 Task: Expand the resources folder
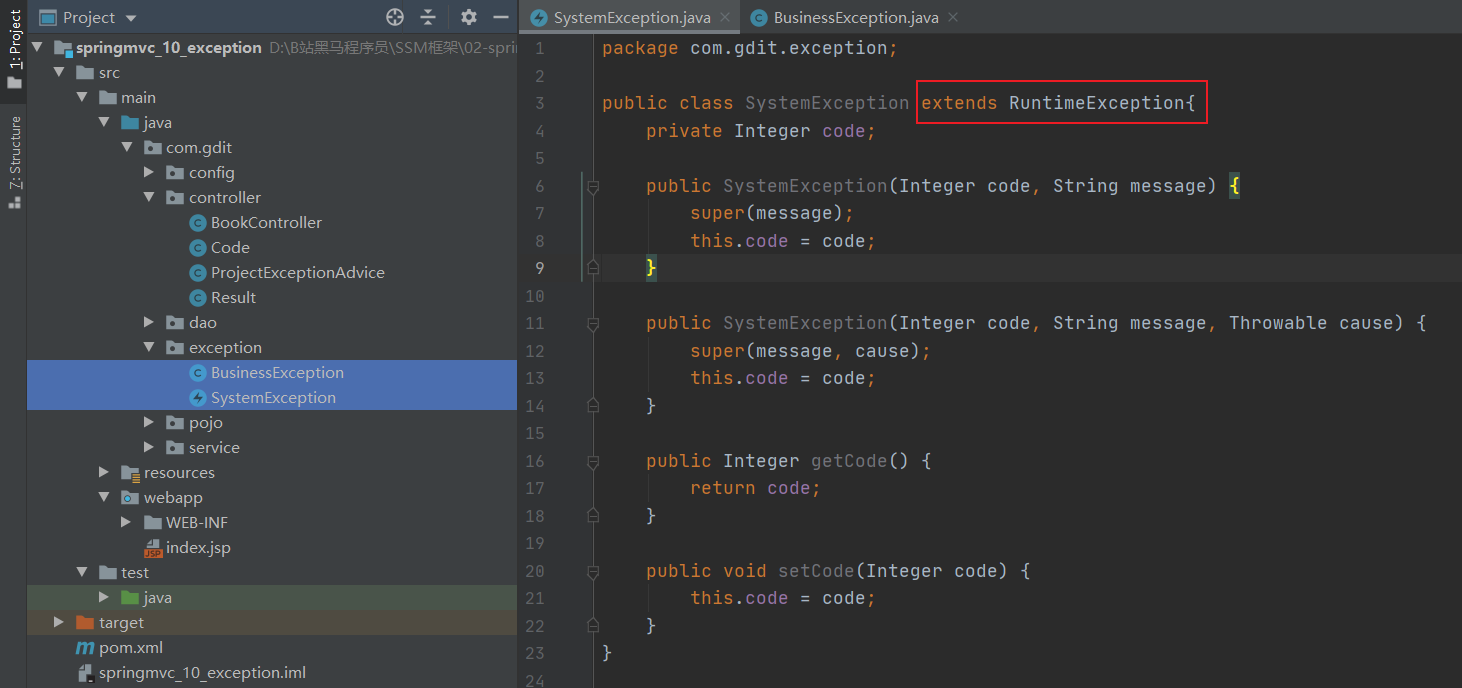click(x=104, y=472)
